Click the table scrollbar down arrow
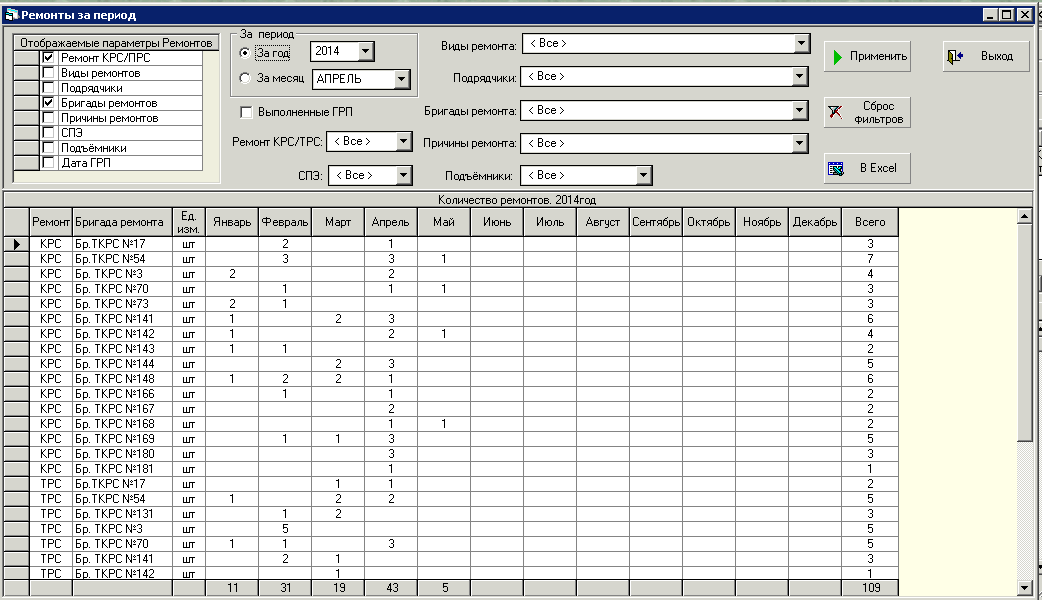This screenshot has width=1042, height=601. 1024,587
